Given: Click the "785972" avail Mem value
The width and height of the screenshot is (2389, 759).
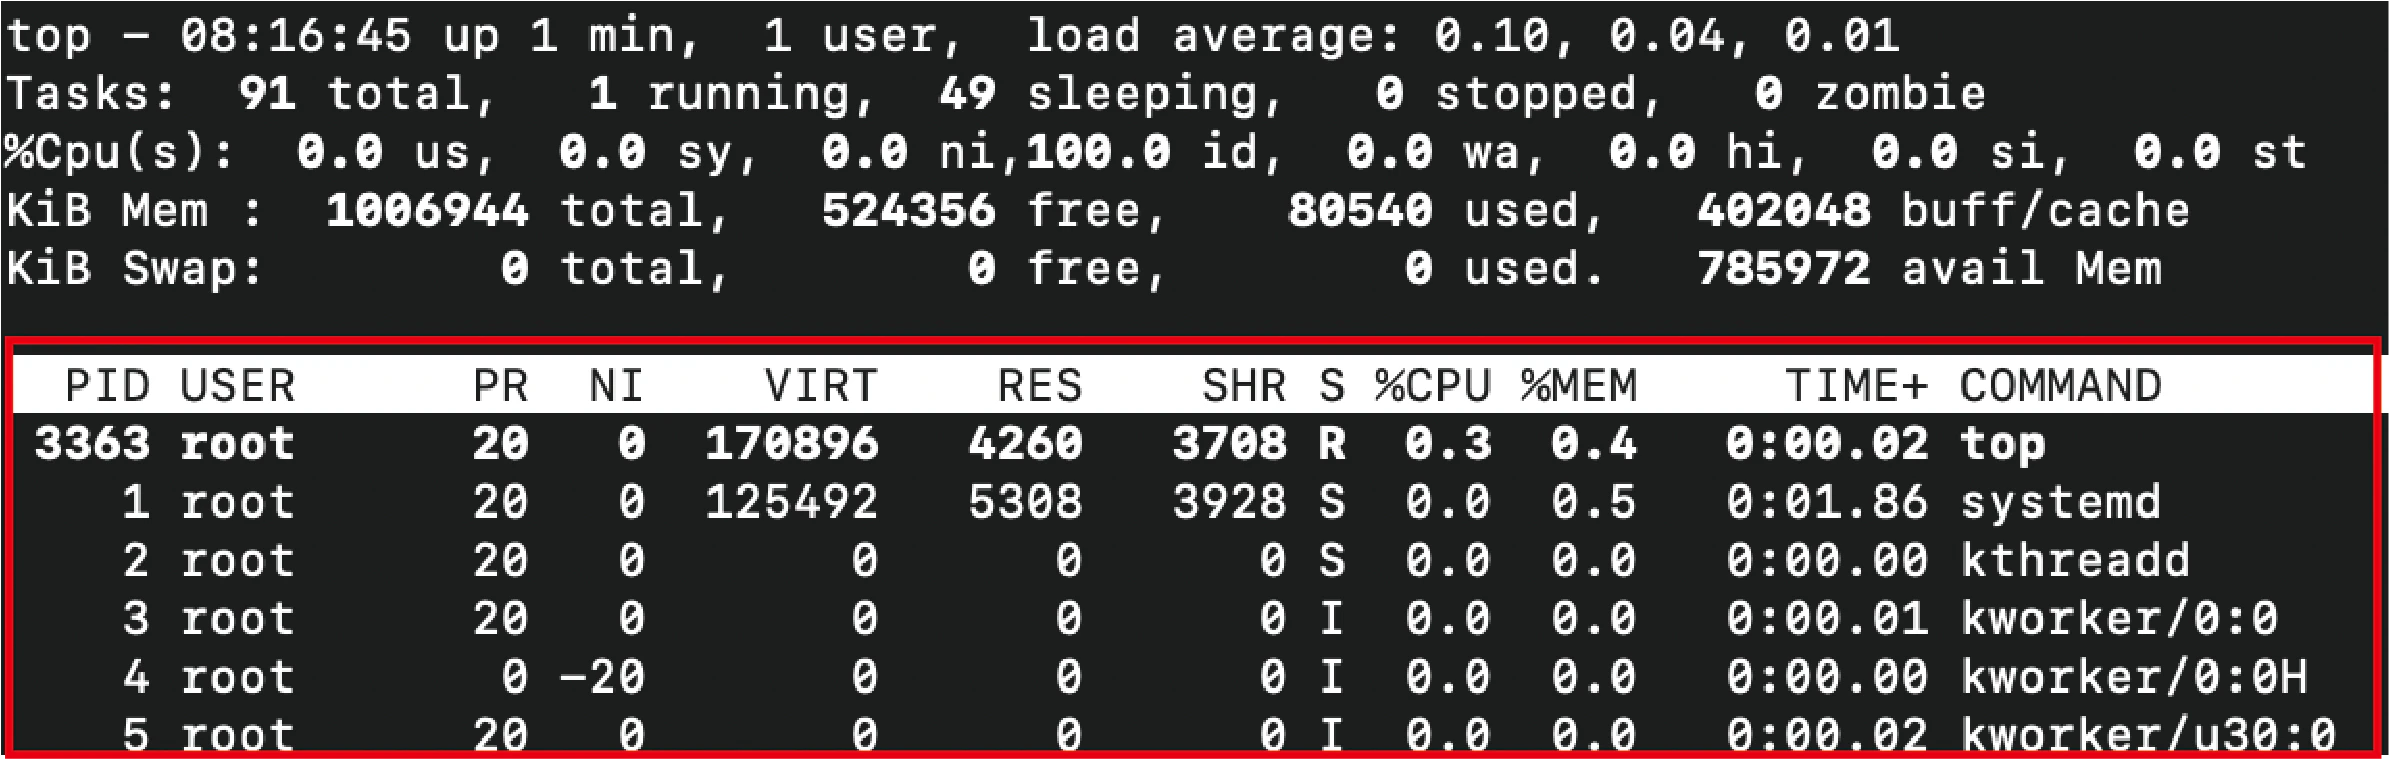Looking at the screenshot, I should [x=1783, y=268].
